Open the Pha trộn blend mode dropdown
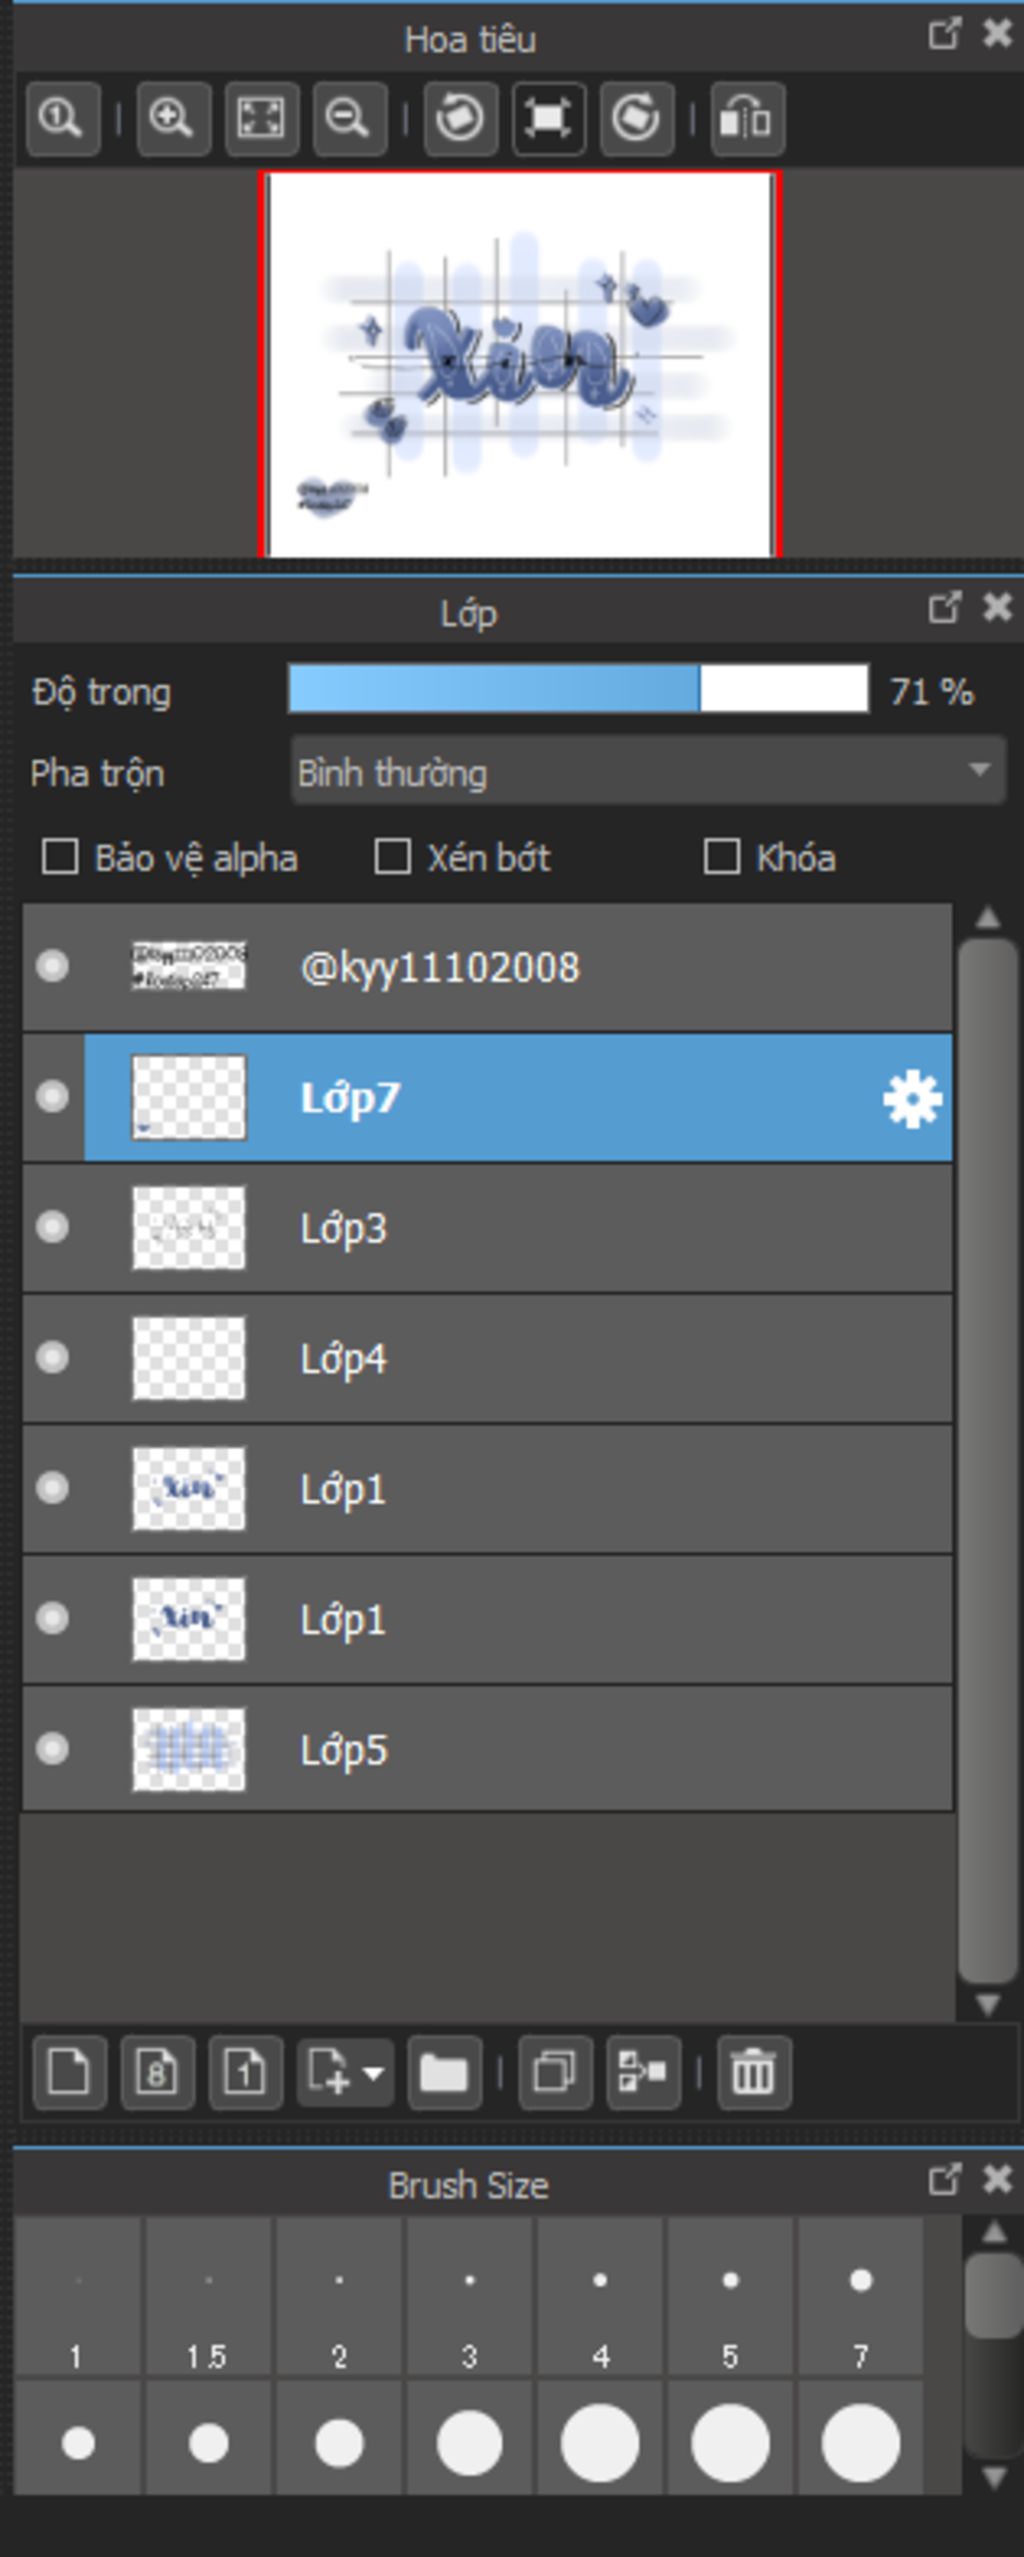Viewport: 1024px width, 2557px height. click(x=648, y=771)
